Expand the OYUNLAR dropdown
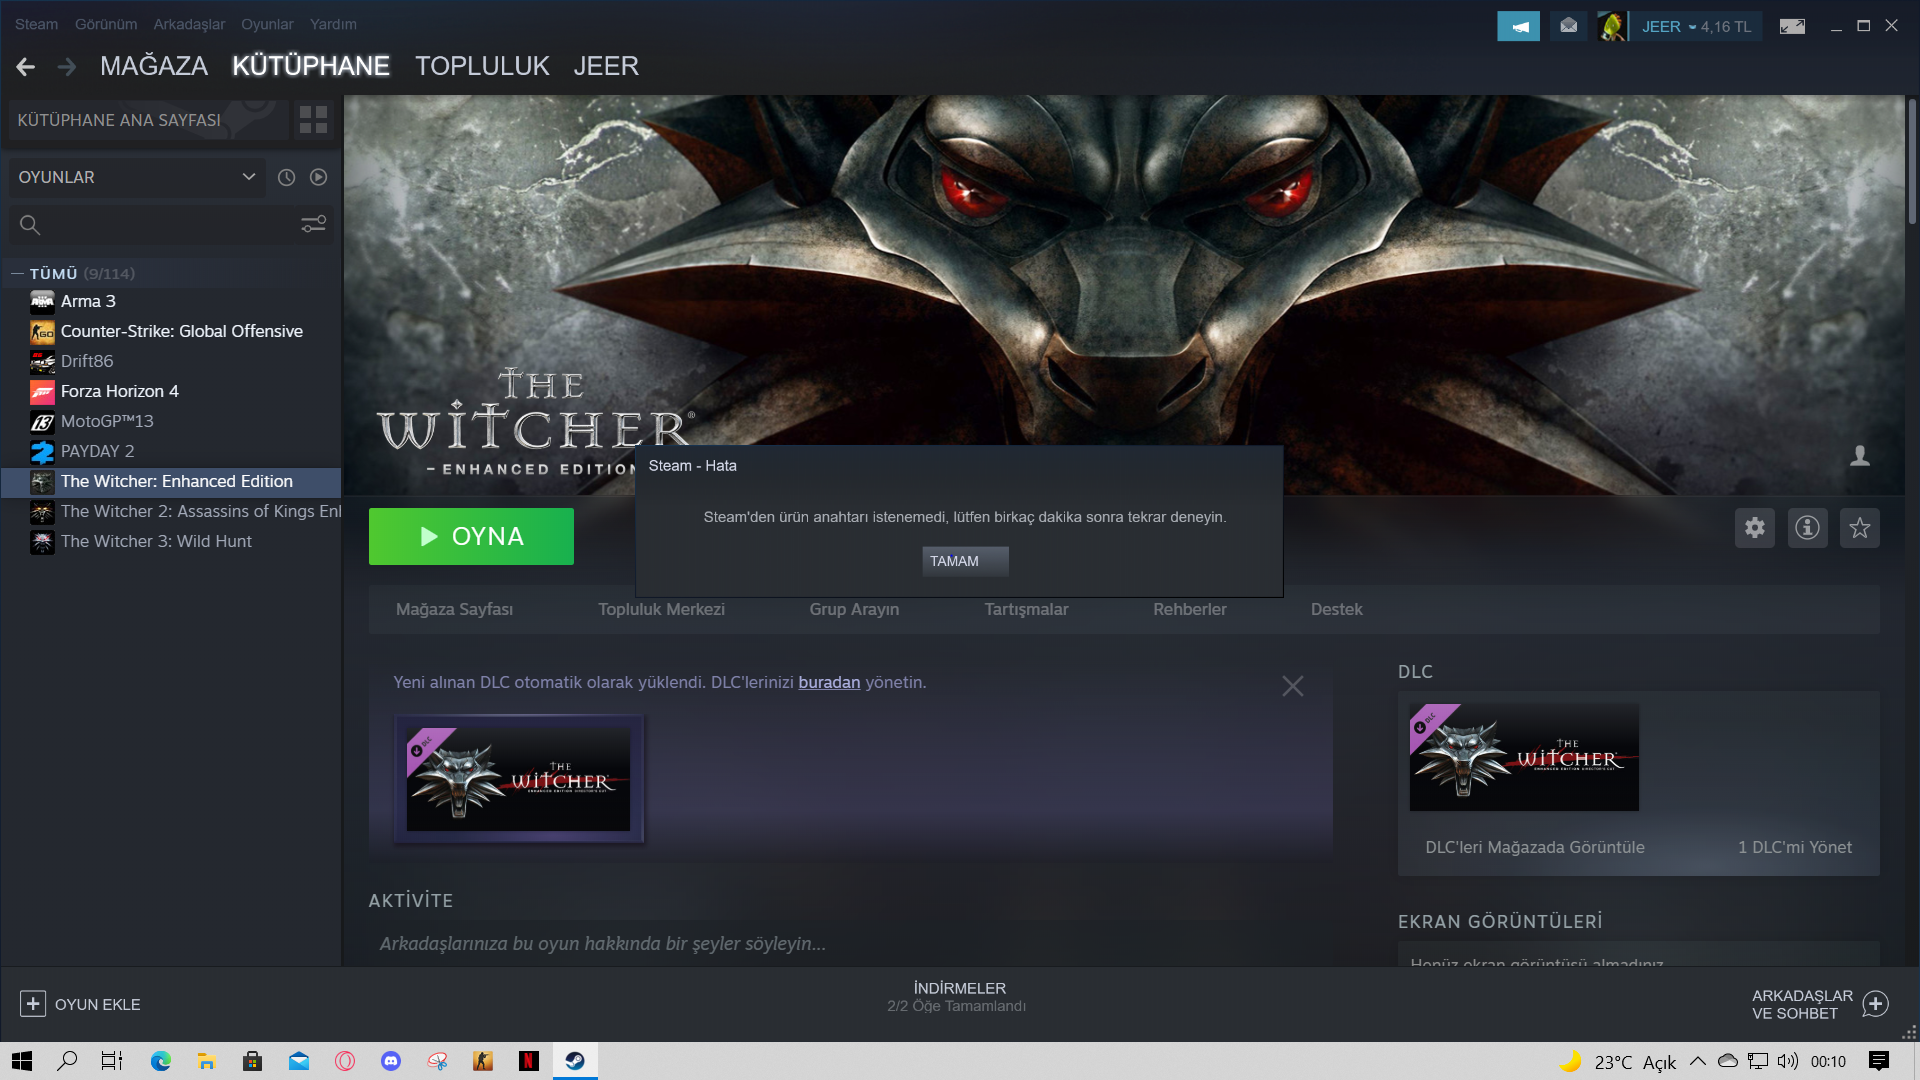 pos(248,177)
